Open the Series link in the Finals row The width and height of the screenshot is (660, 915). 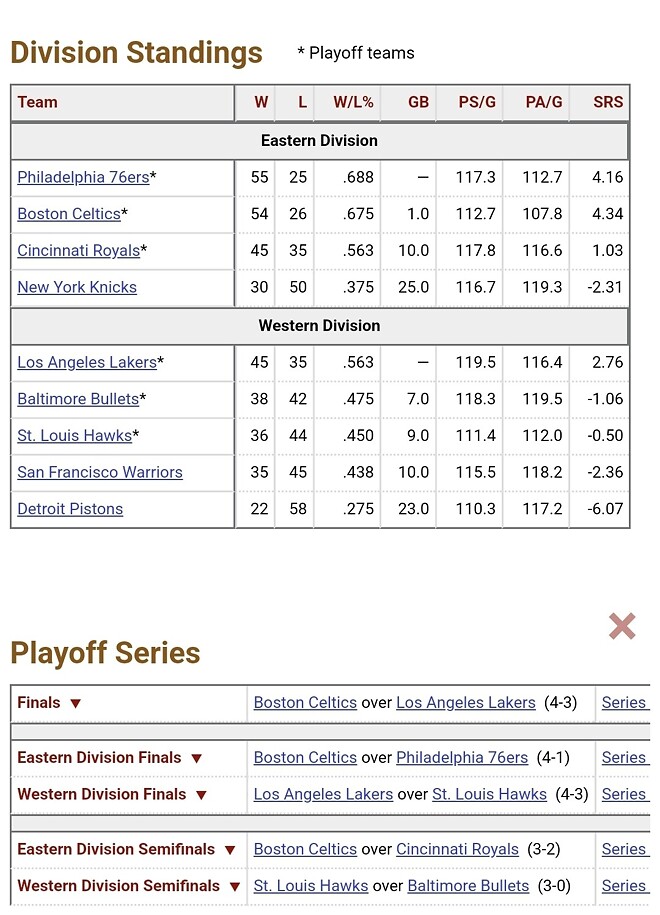(x=624, y=703)
